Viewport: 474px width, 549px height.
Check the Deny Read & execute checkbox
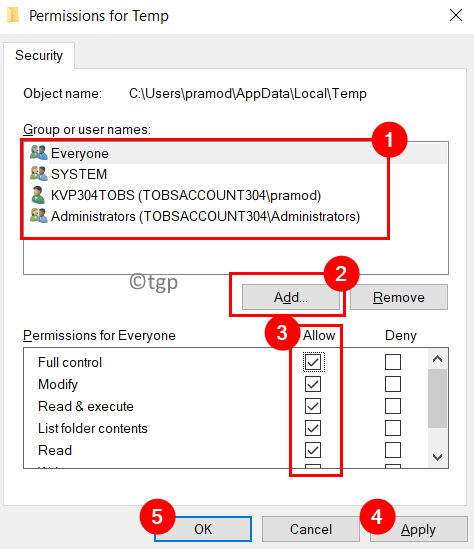pyautogui.click(x=393, y=406)
